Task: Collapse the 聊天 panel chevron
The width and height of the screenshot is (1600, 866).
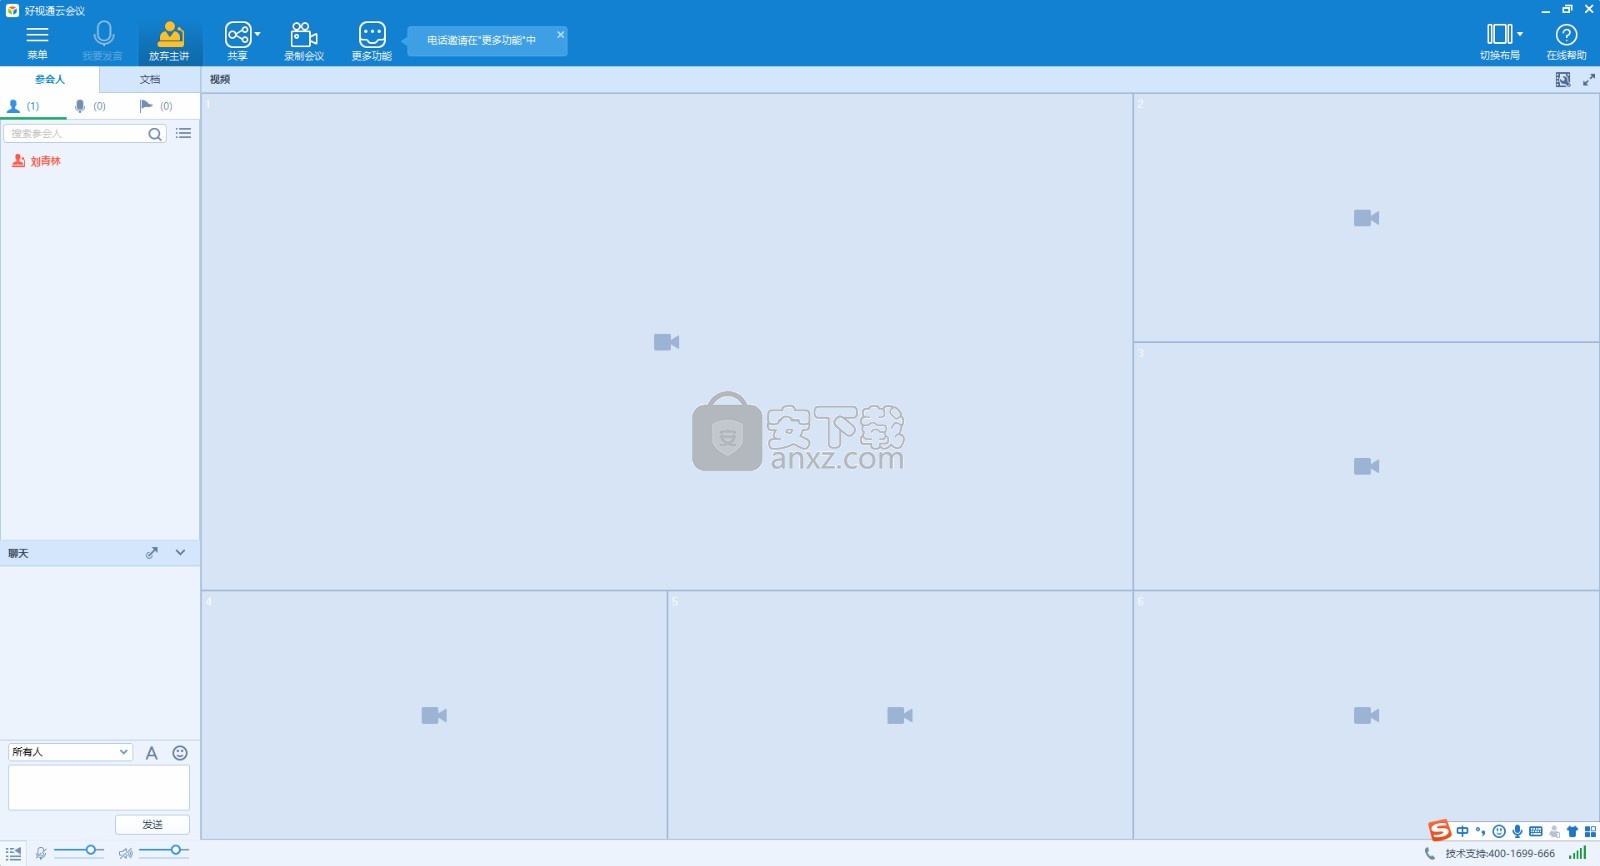Action: (180, 552)
